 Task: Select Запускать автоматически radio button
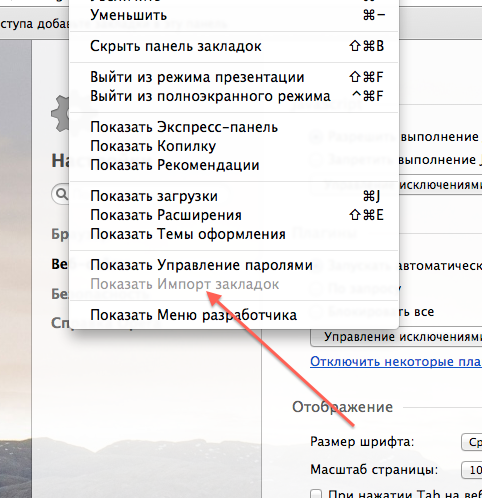click(317, 265)
